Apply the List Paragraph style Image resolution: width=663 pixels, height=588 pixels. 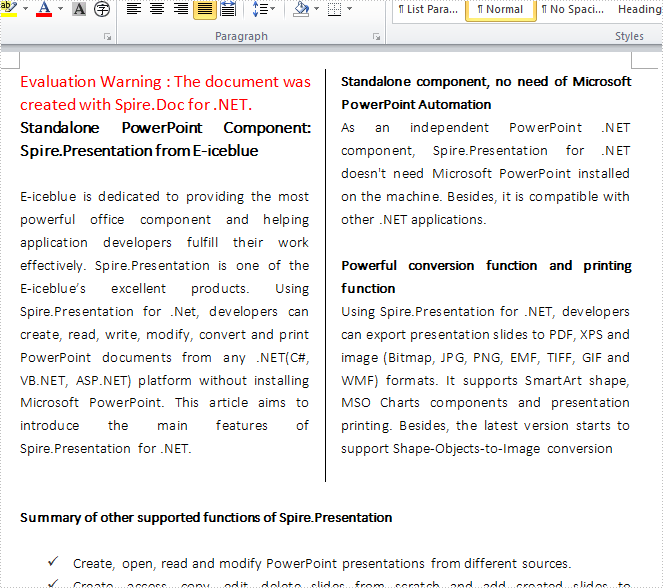click(x=428, y=9)
